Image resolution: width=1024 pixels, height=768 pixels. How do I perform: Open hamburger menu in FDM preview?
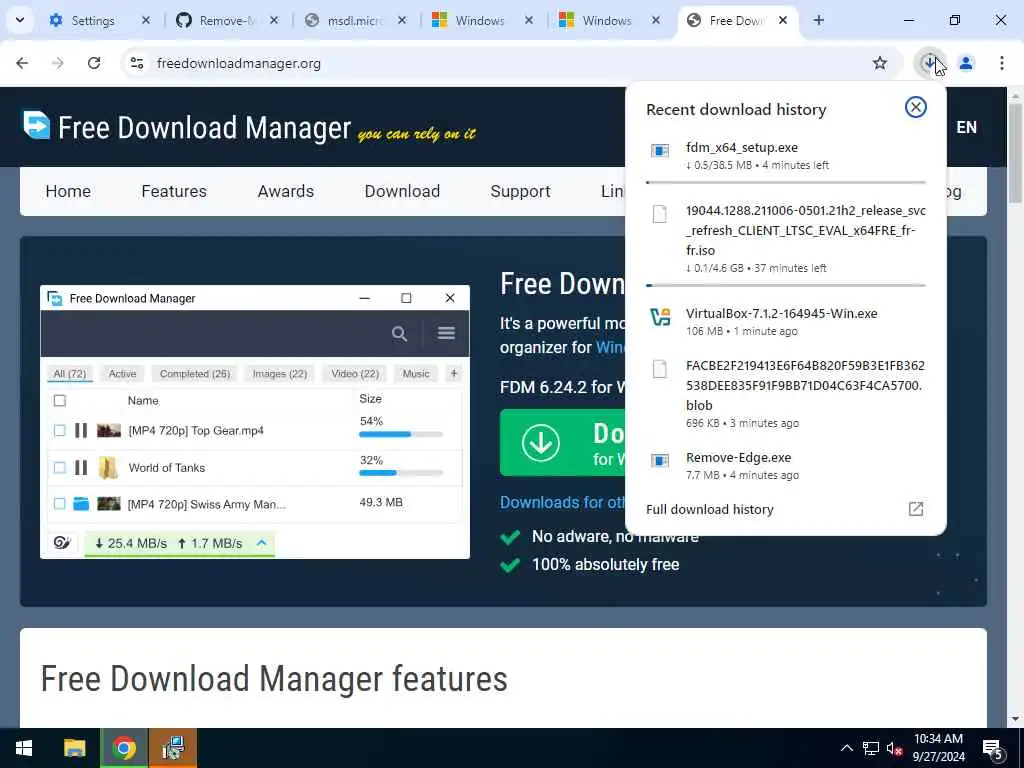click(446, 333)
